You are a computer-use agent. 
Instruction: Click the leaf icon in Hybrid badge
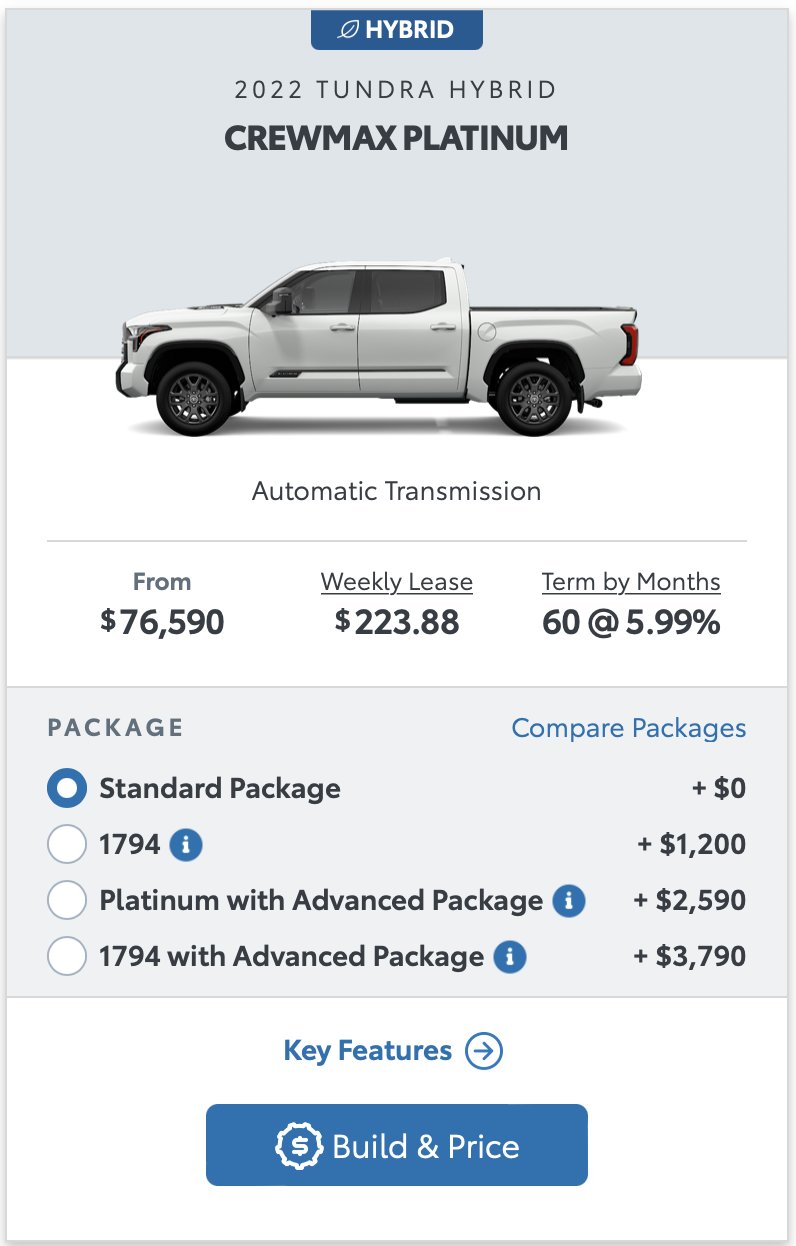click(x=349, y=30)
